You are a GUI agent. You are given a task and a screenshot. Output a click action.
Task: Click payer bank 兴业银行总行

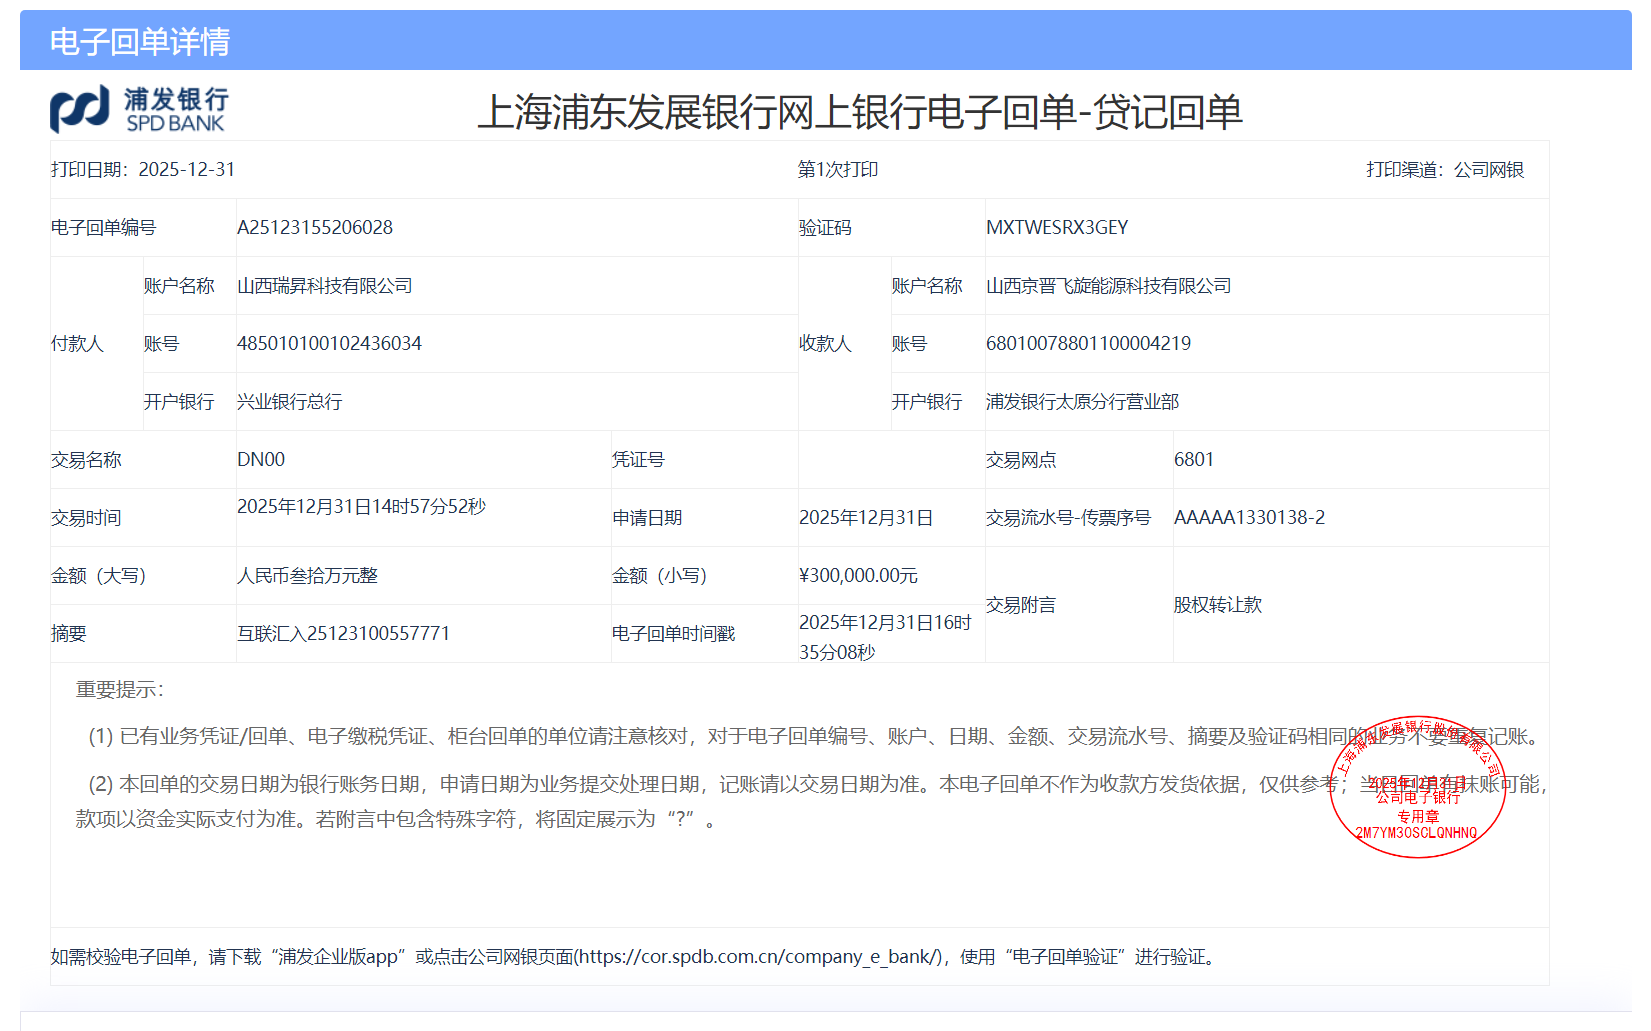tap(290, 402)
